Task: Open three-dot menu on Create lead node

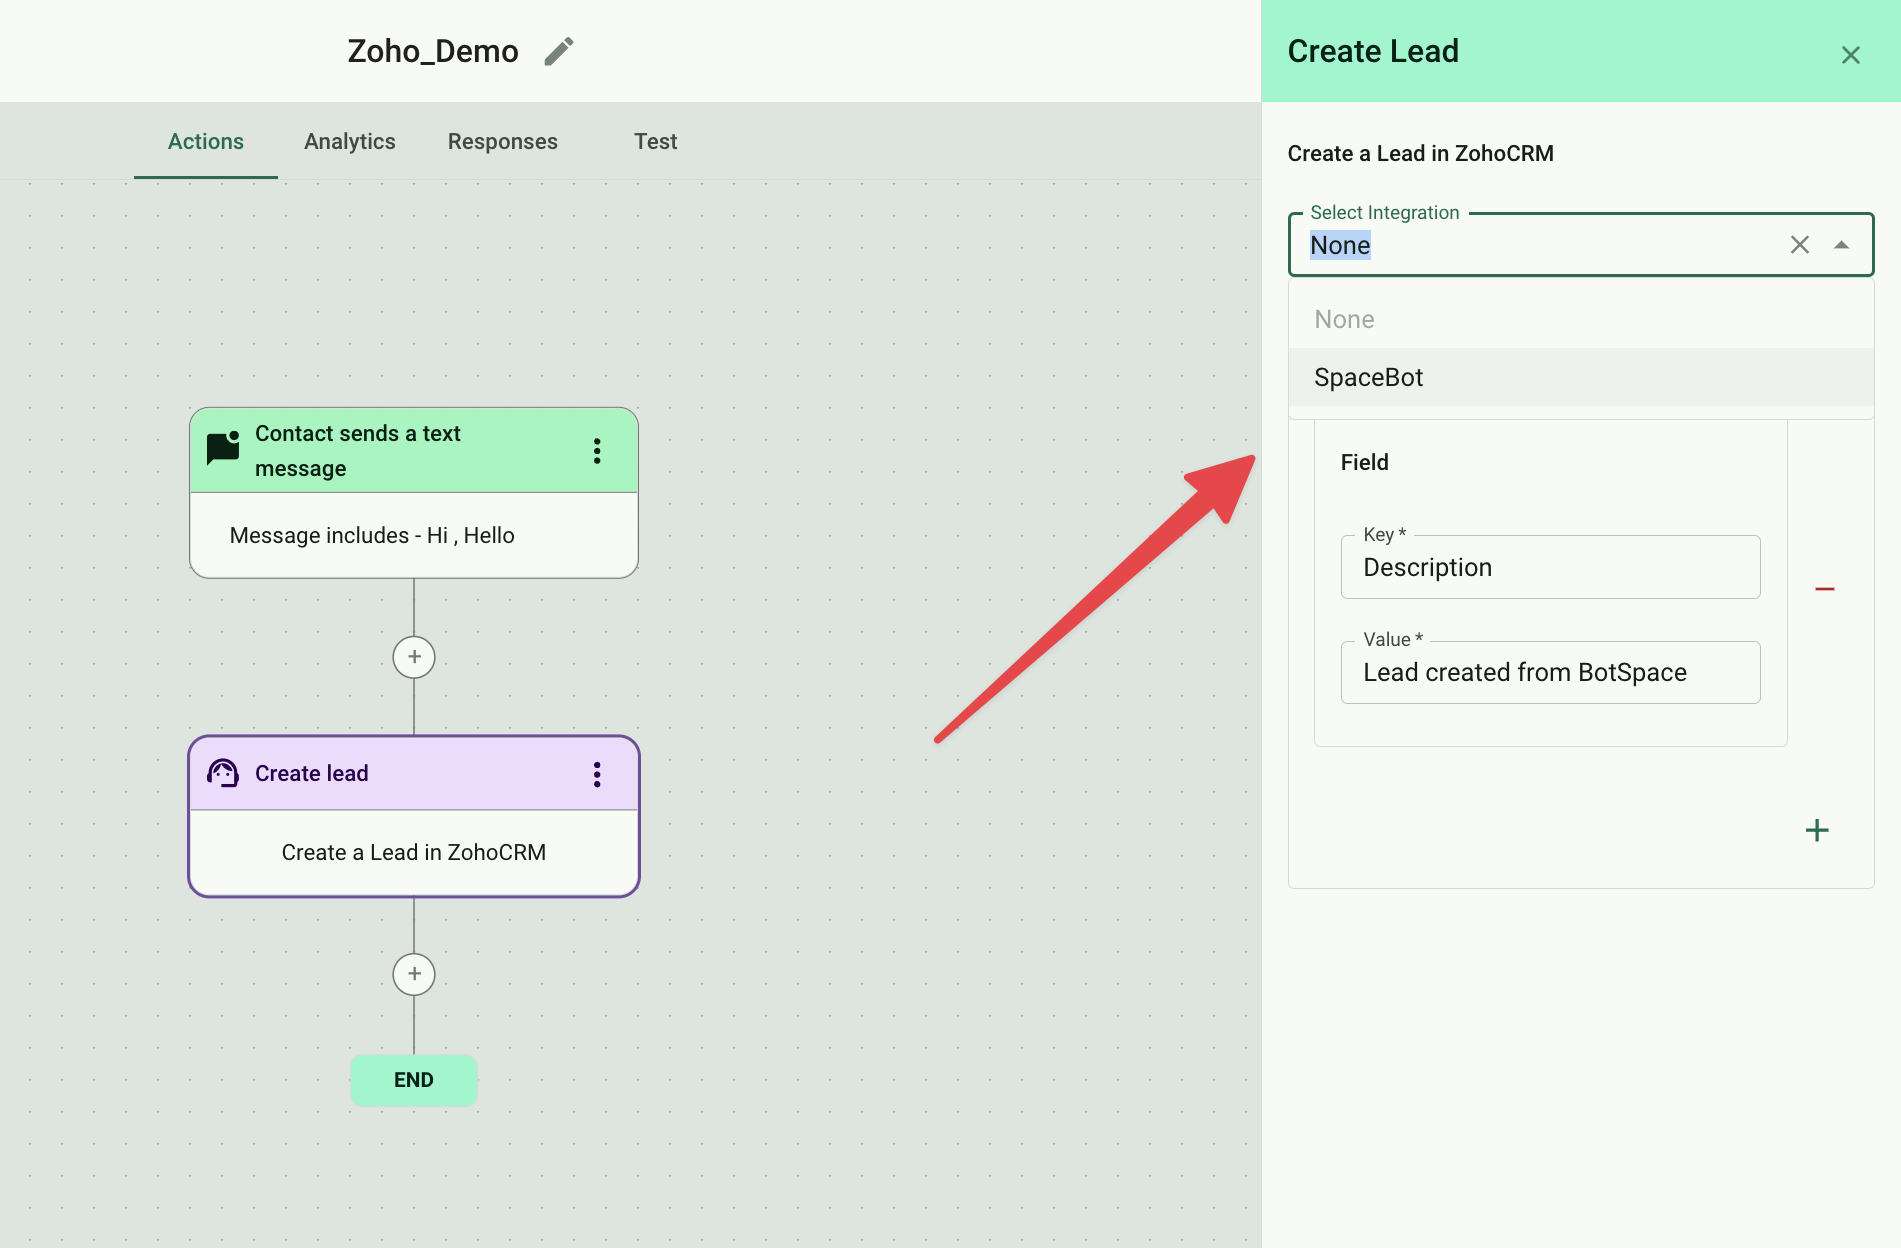Action: coord(597,774)
